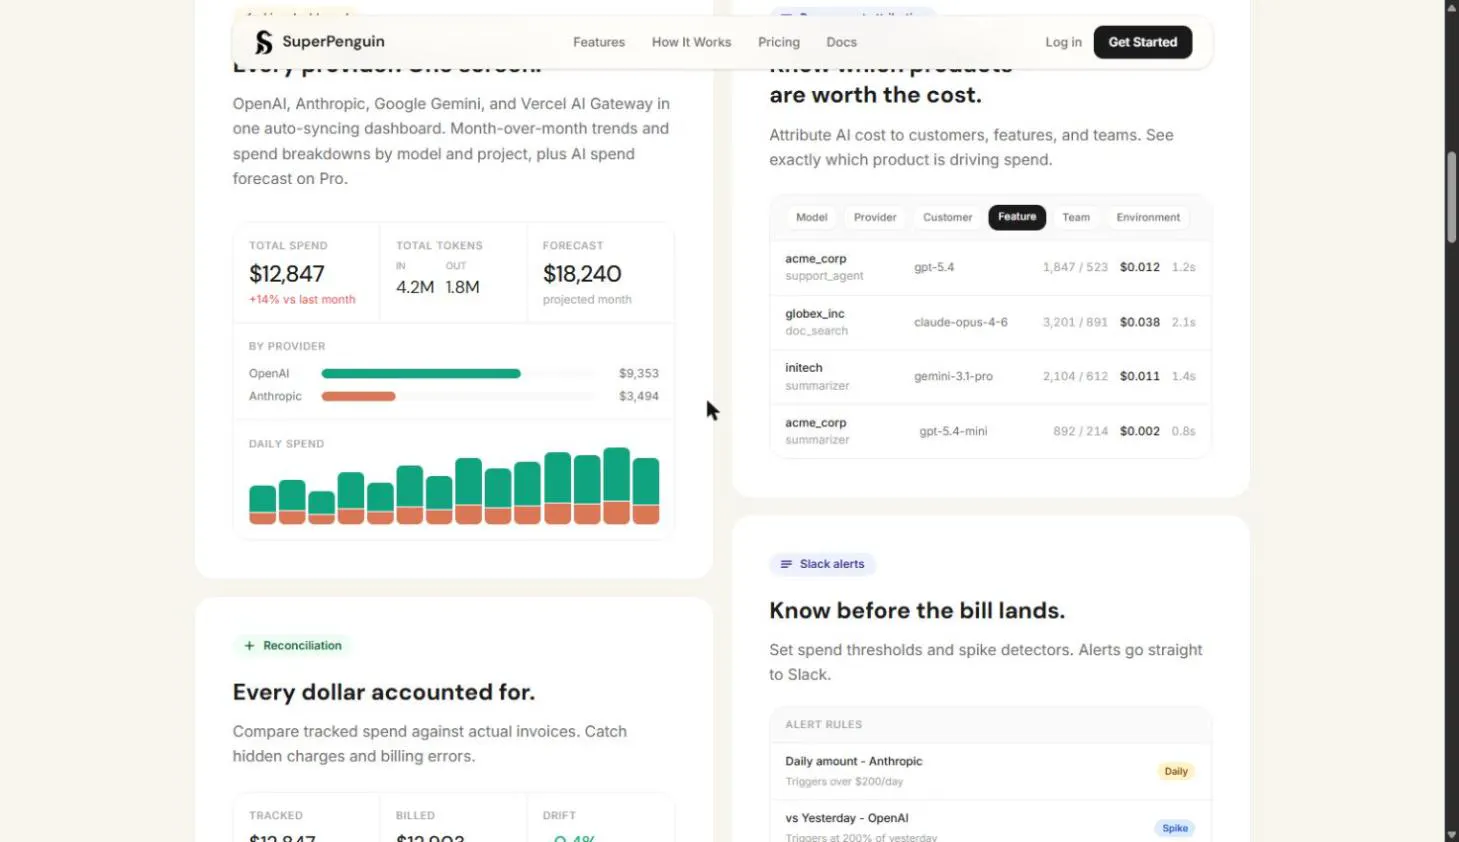This screenshot has width=1459, height=842.
Task: Click the Every dollar accounted for heading
Action: point(384,693)
